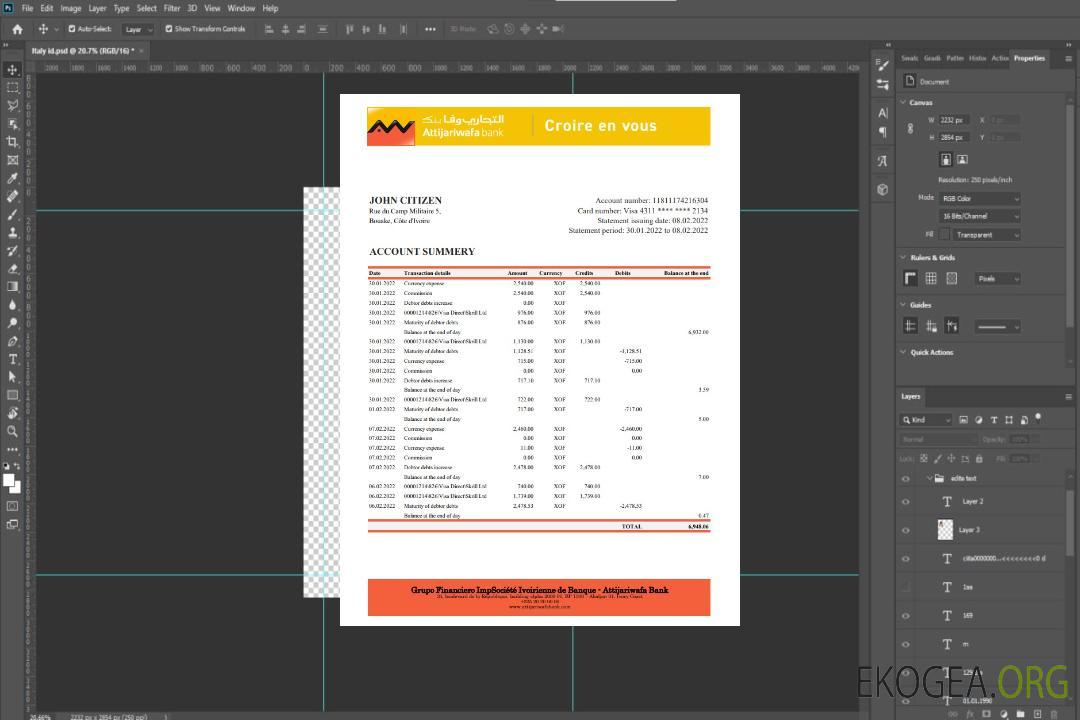The width and height of the screenshot is (1080, 720).
Task: Open the File menu
Action: coord(27,8)
